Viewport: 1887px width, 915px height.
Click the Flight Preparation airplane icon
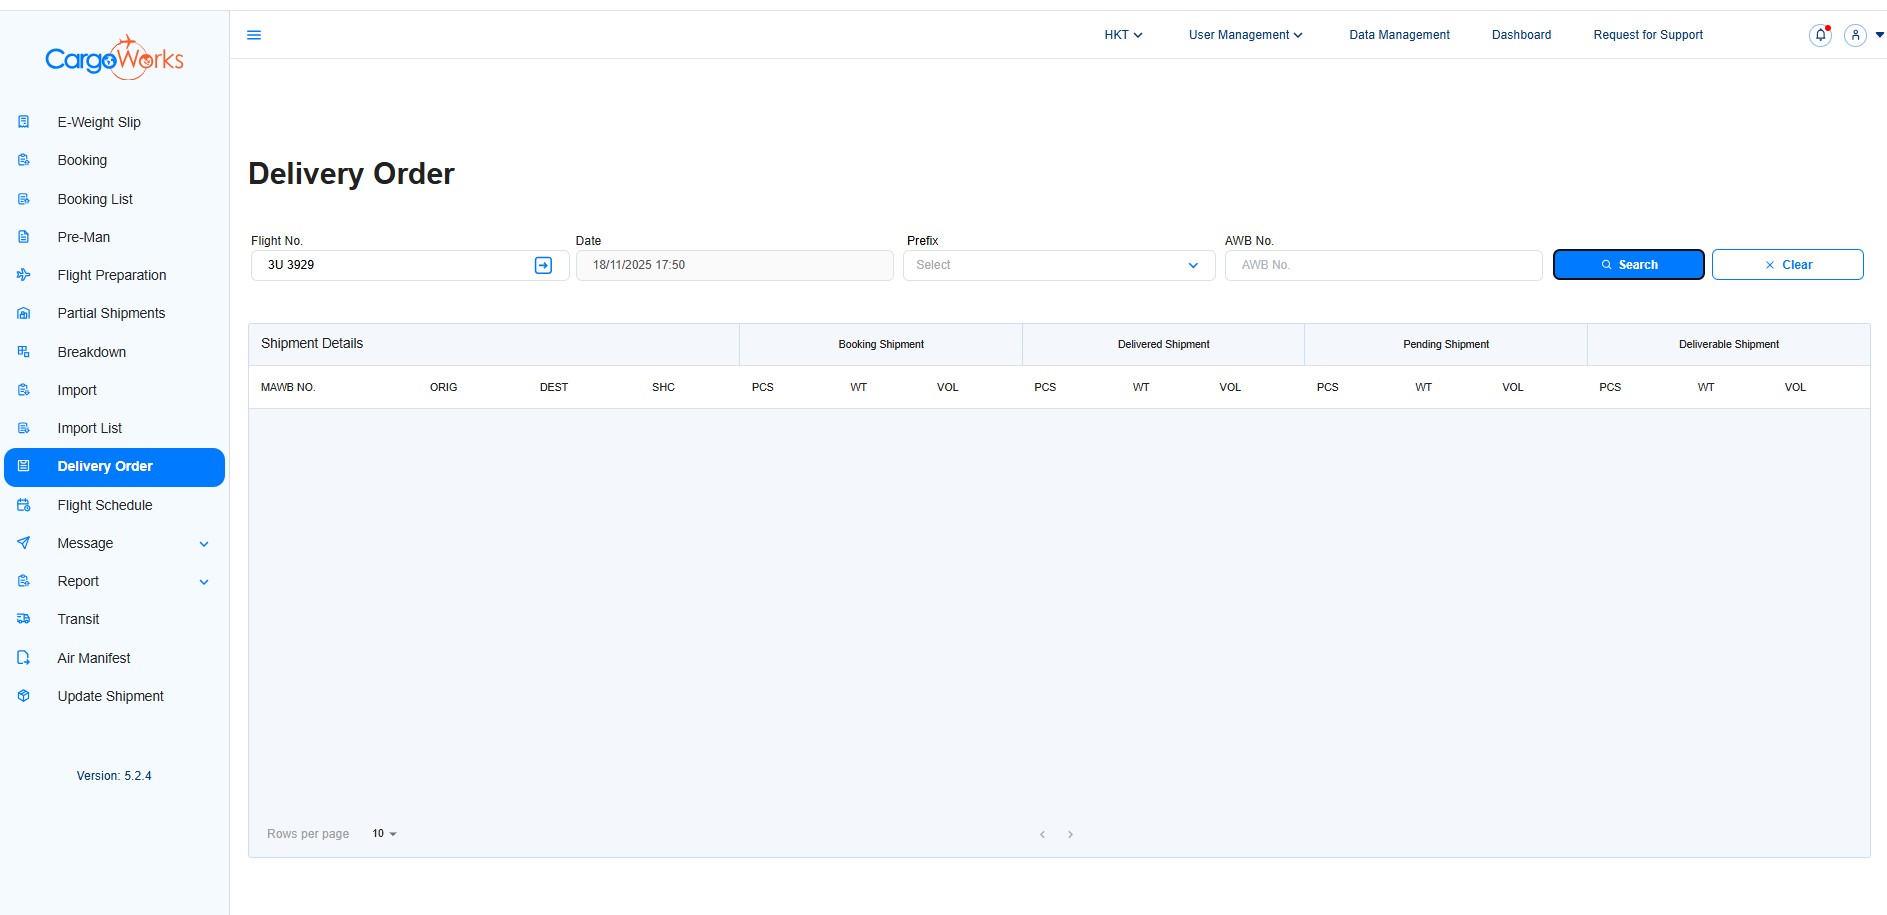24,275
